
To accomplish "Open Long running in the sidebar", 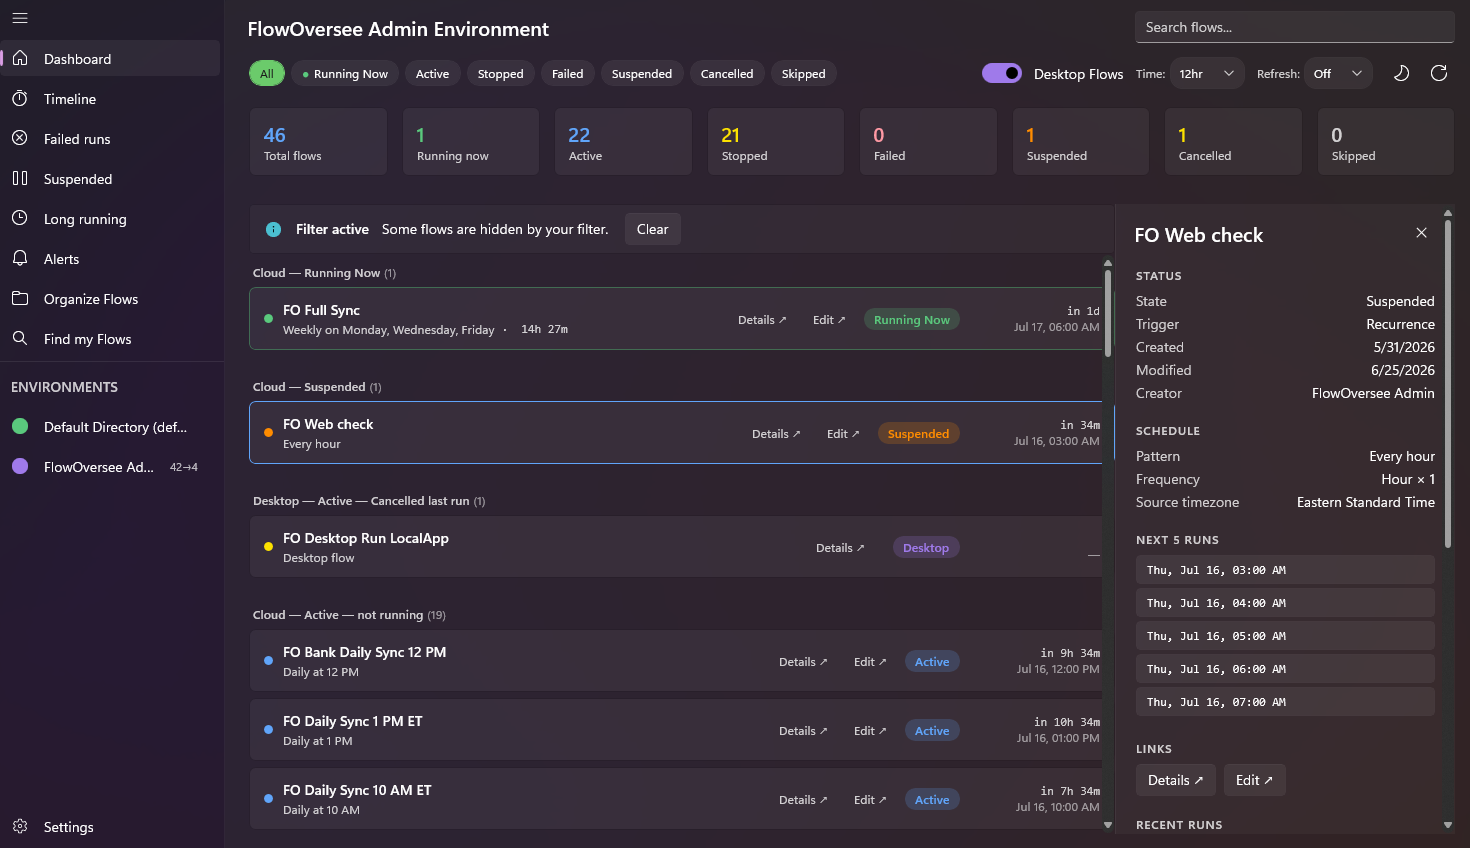I will pos(110,218).
